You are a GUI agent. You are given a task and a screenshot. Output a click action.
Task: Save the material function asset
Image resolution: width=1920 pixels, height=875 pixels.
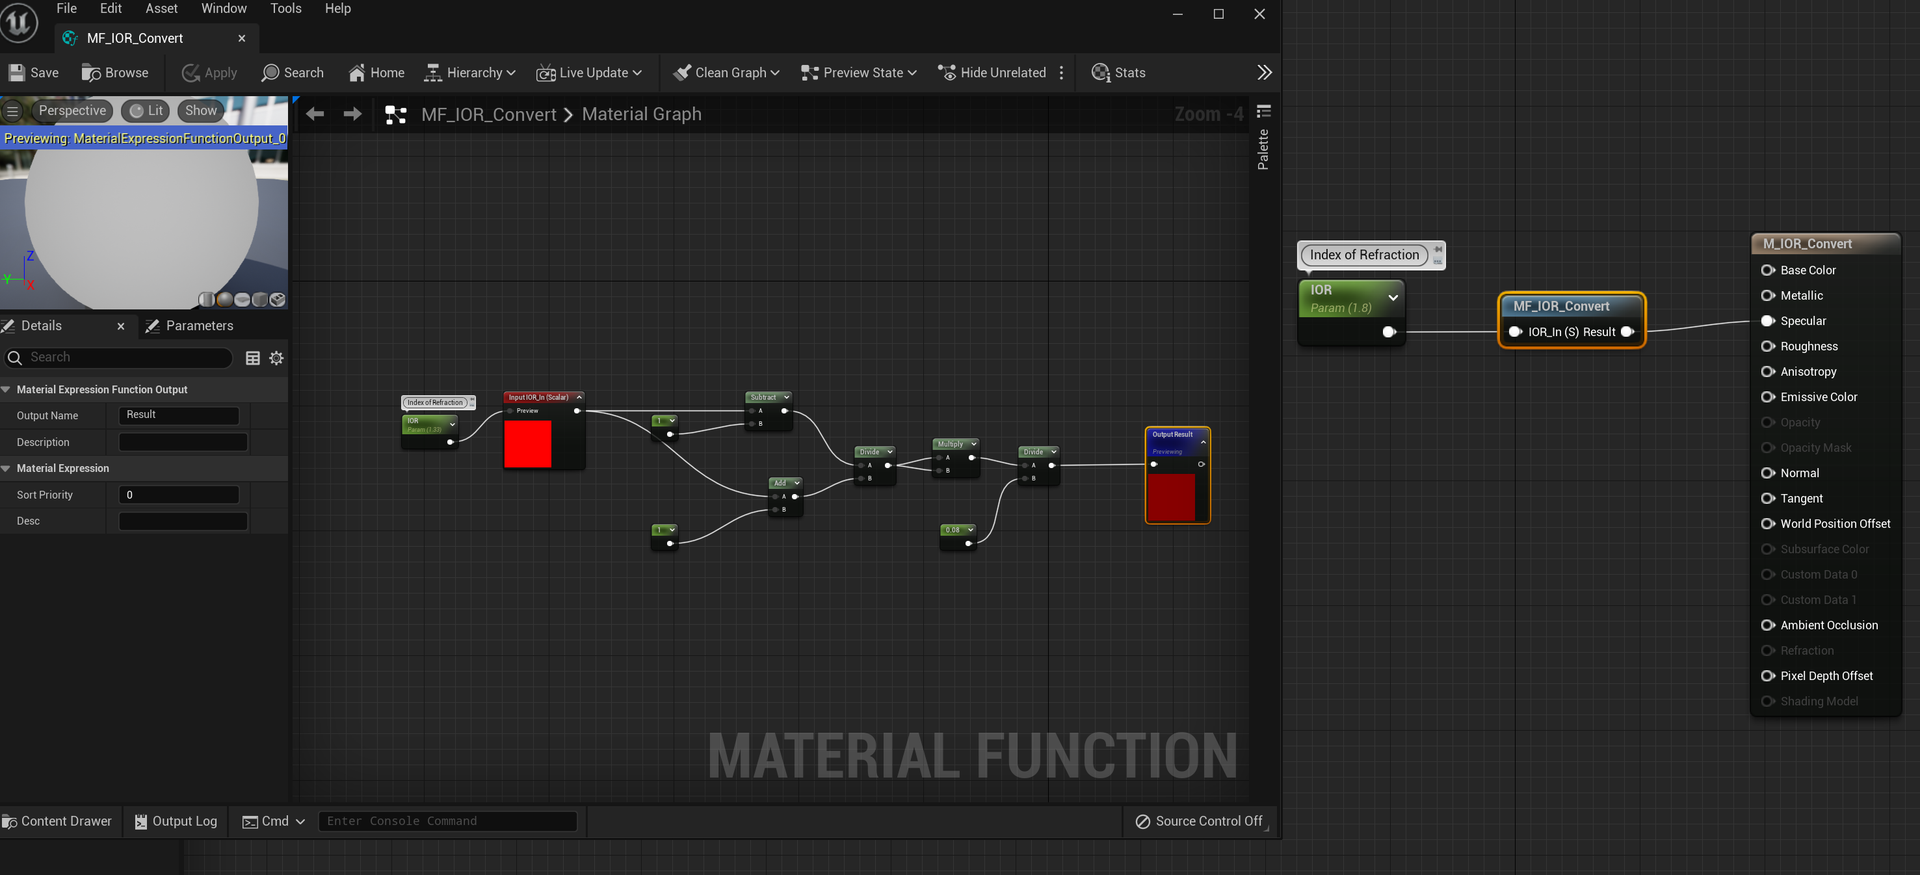coord(34,73)
